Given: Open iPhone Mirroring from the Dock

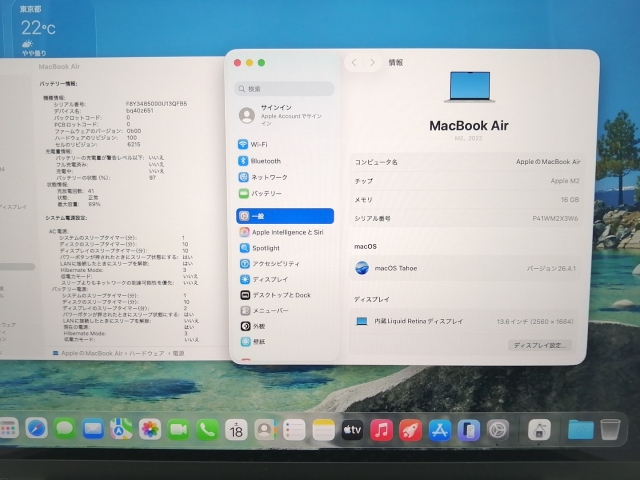Looking at the screenshot, I should coord(469,430).
